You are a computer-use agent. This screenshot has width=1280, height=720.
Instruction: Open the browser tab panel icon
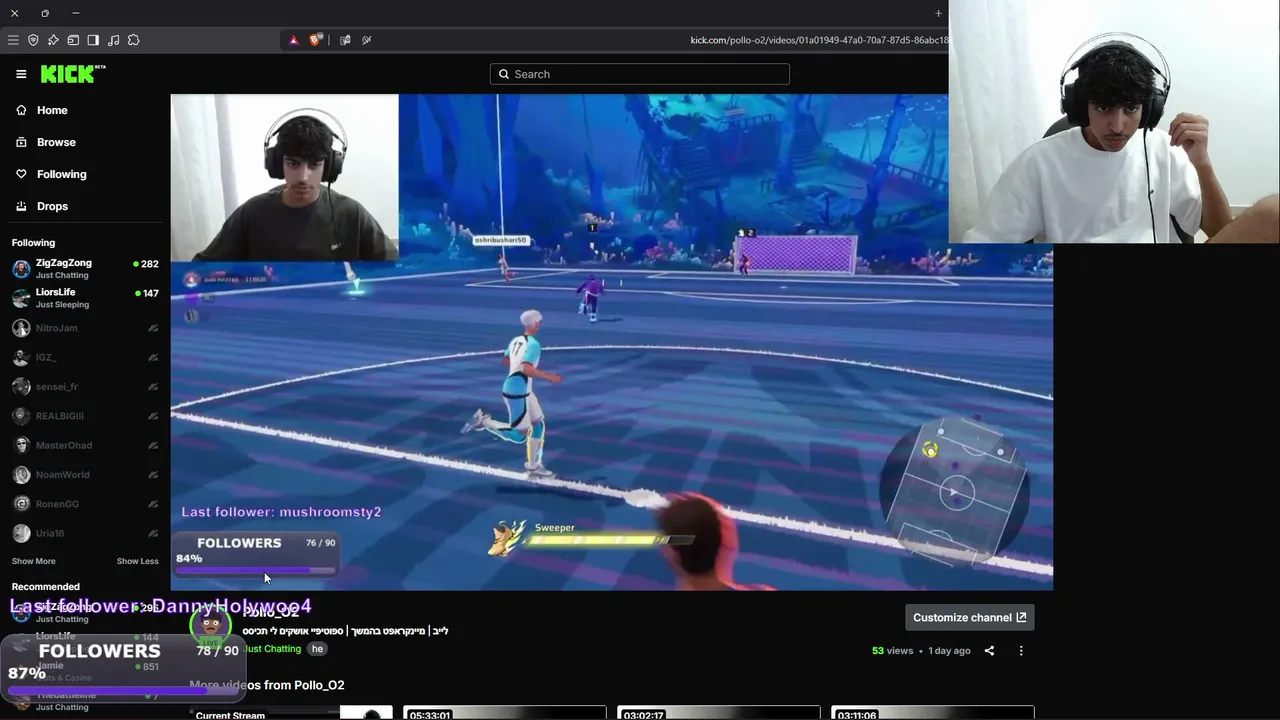(x=73, y=40)
